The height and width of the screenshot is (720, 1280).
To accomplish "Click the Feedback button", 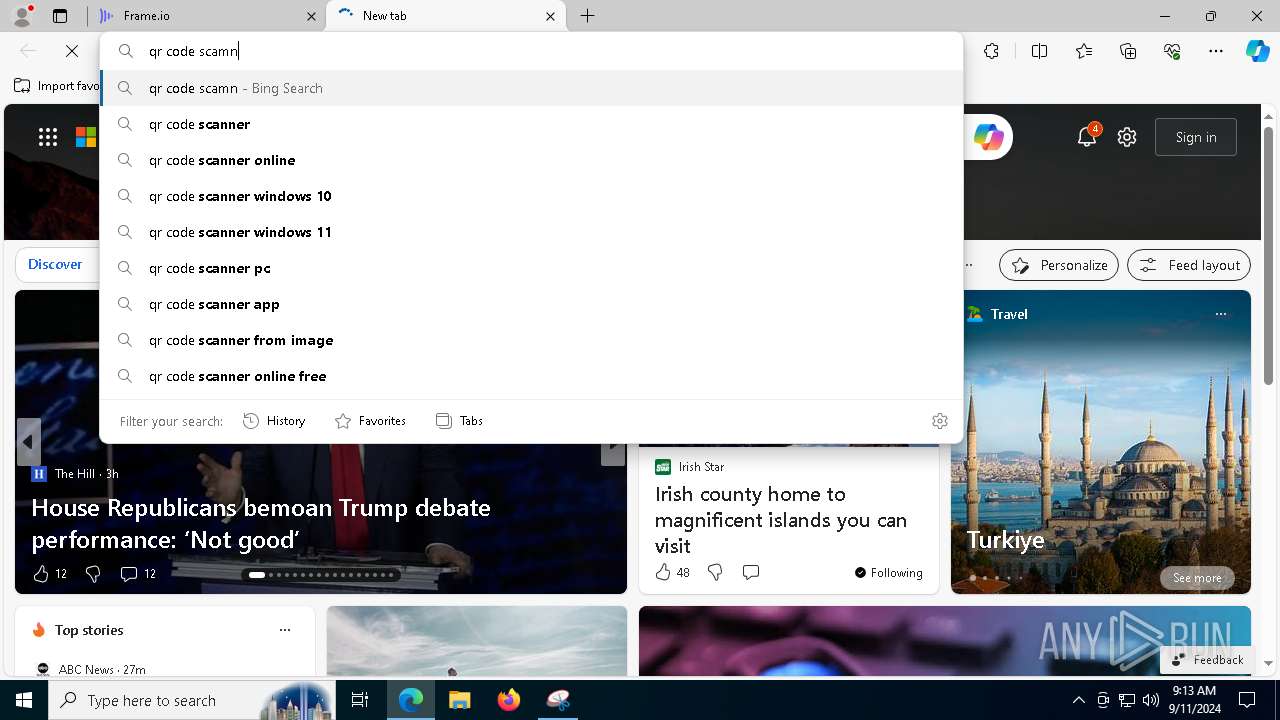I will (1207, 660).
